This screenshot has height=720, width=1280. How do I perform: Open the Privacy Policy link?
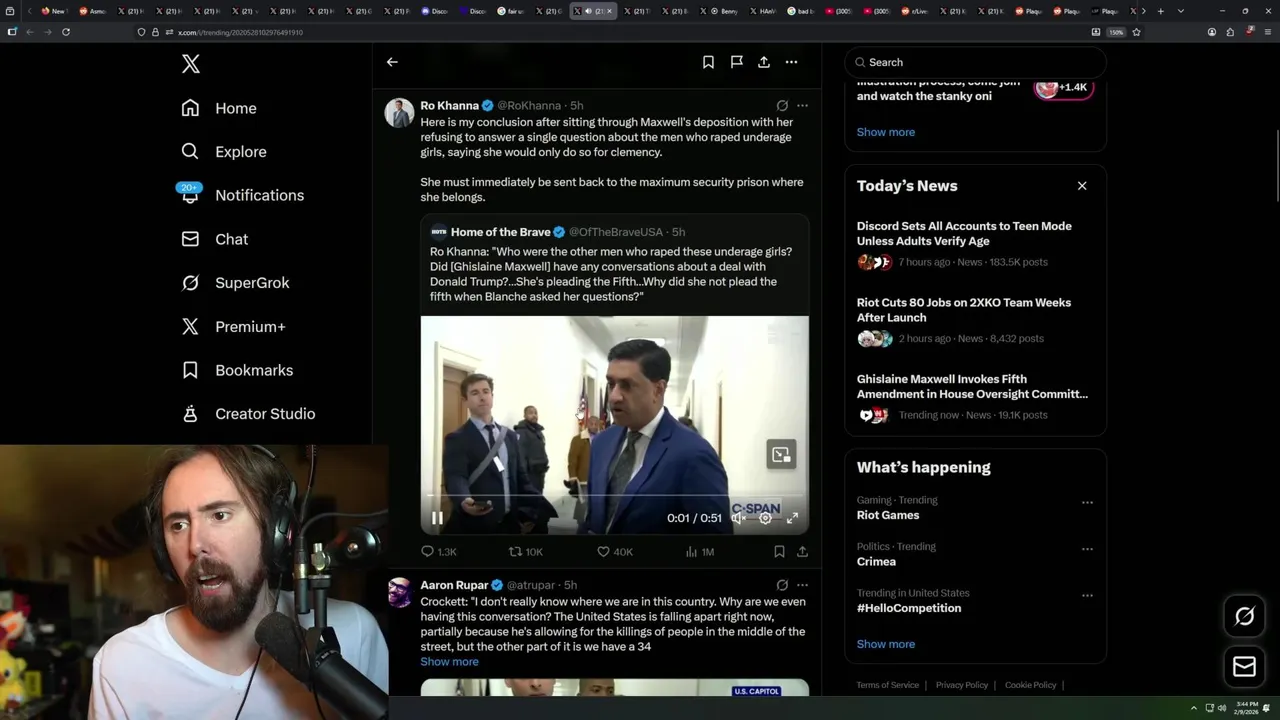click(962, 685)
